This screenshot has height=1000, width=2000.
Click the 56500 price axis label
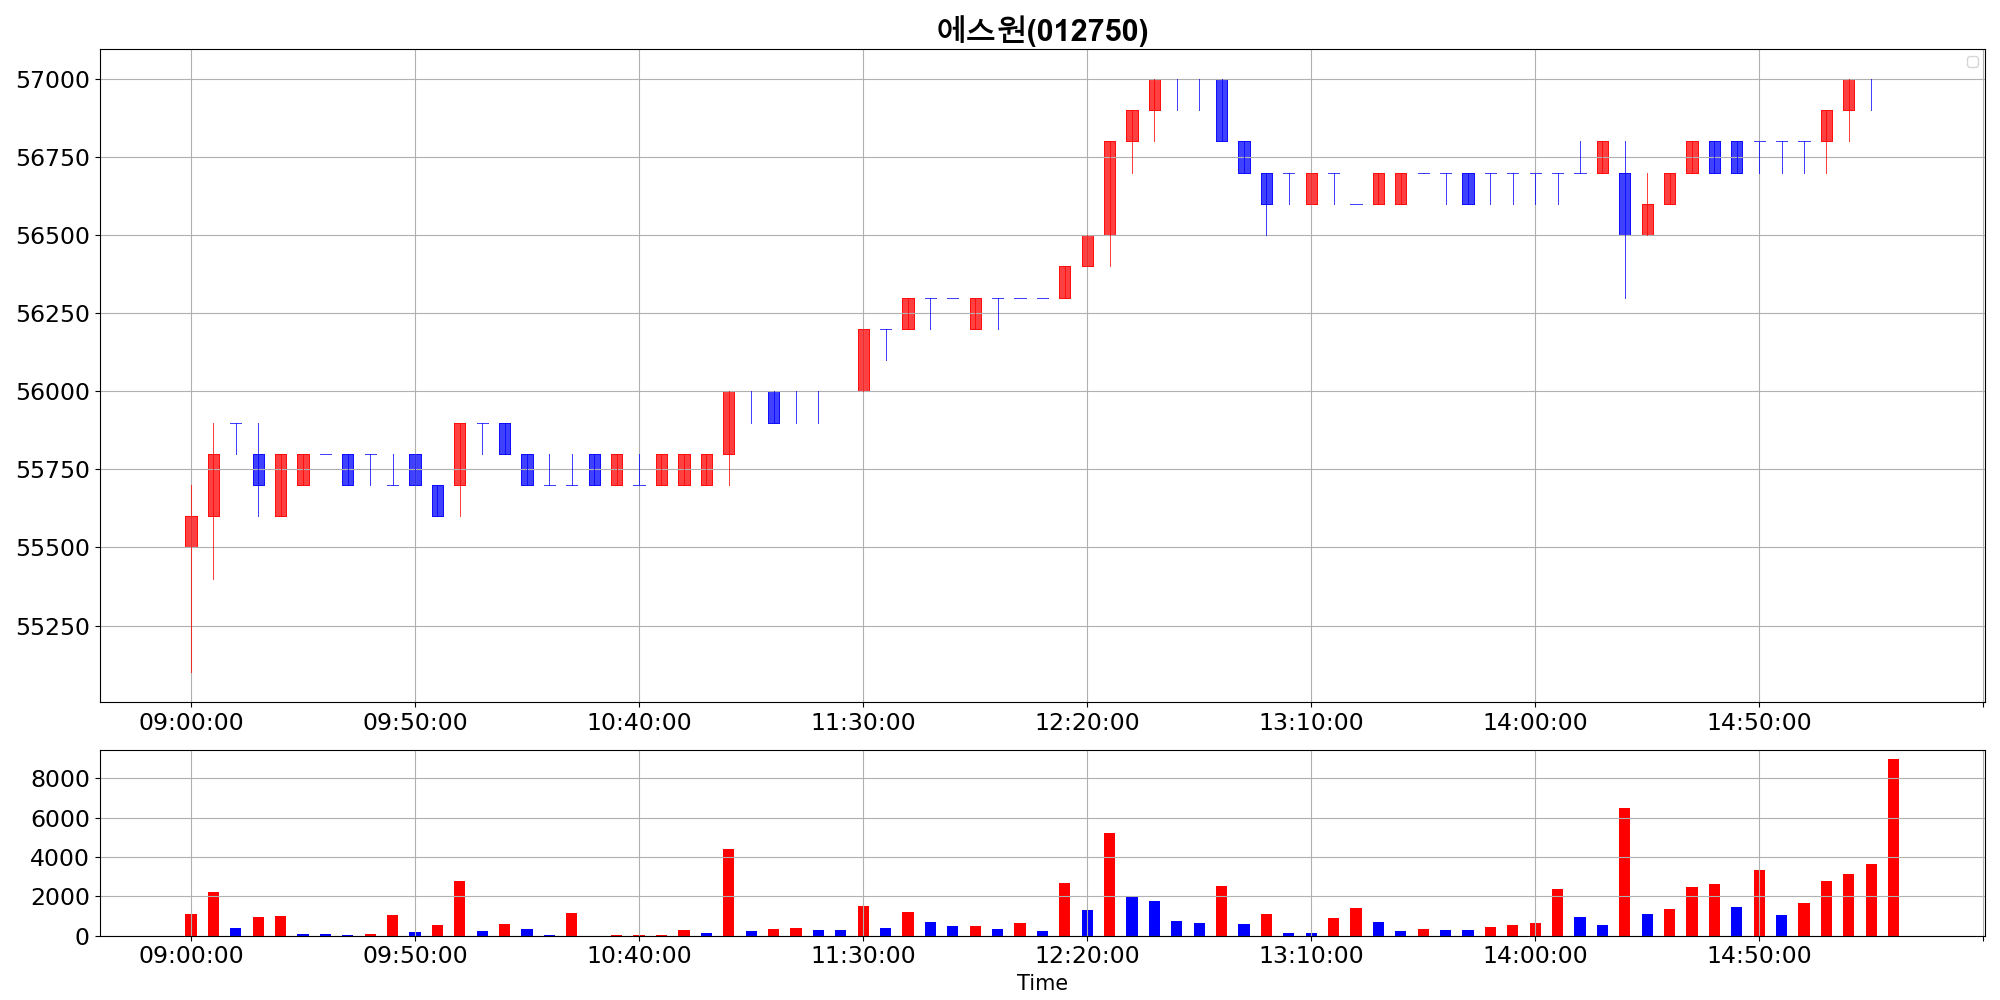pos(53,236)
